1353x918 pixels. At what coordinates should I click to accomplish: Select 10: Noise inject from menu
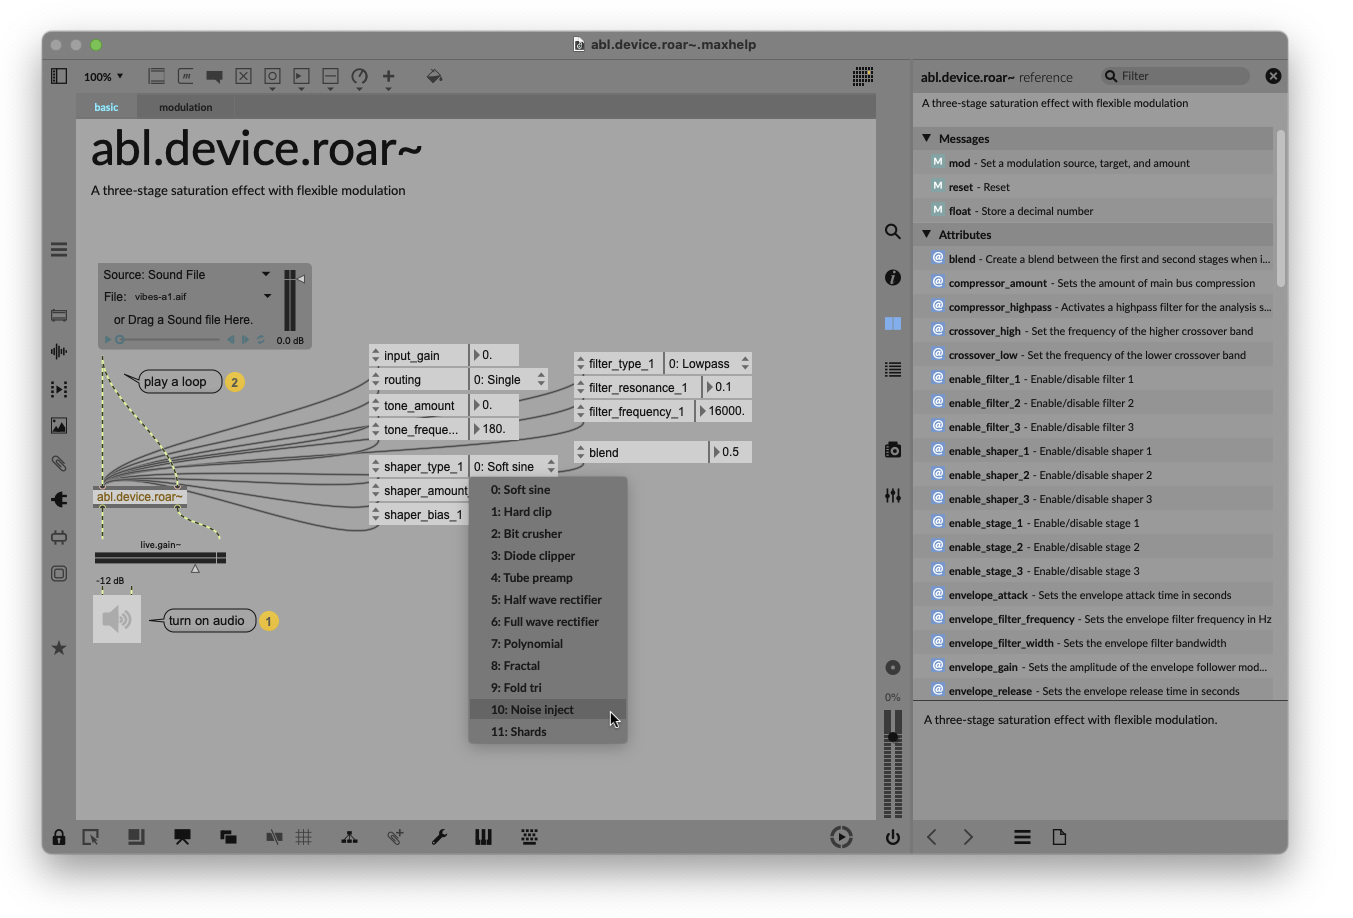pos(532,710)
